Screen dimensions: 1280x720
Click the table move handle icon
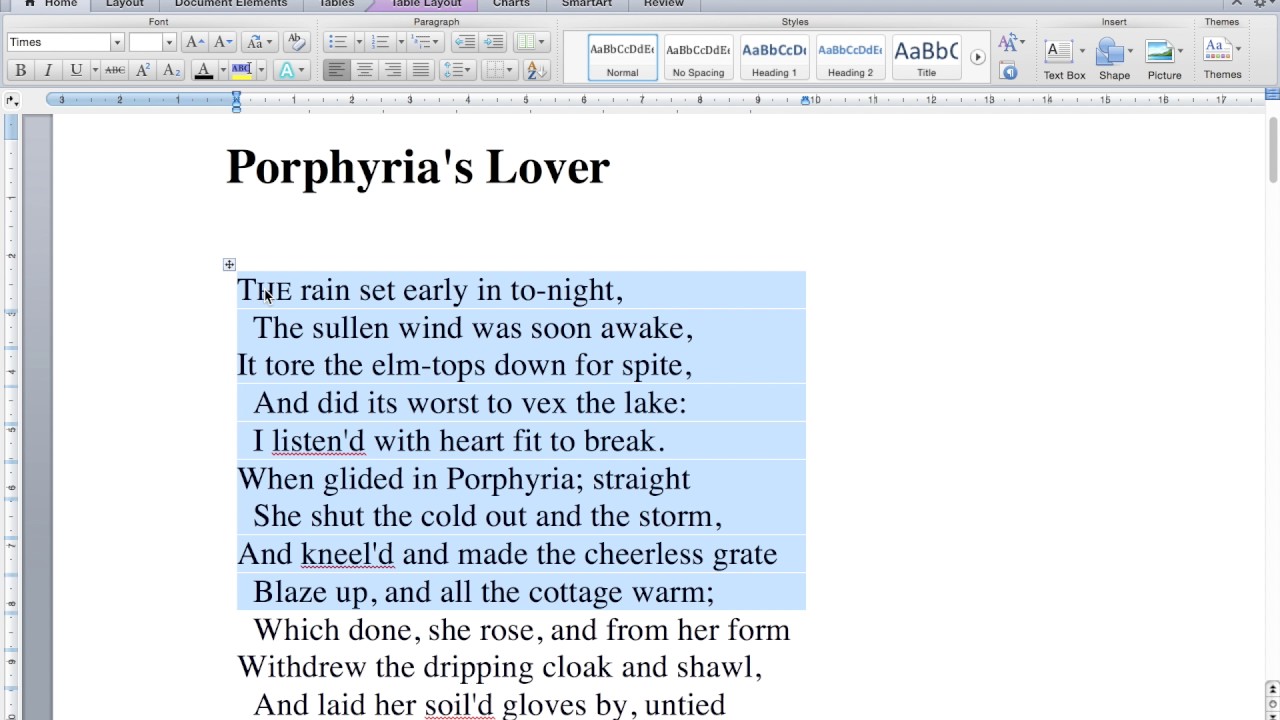pyautogui.click(x=229, y=264)
